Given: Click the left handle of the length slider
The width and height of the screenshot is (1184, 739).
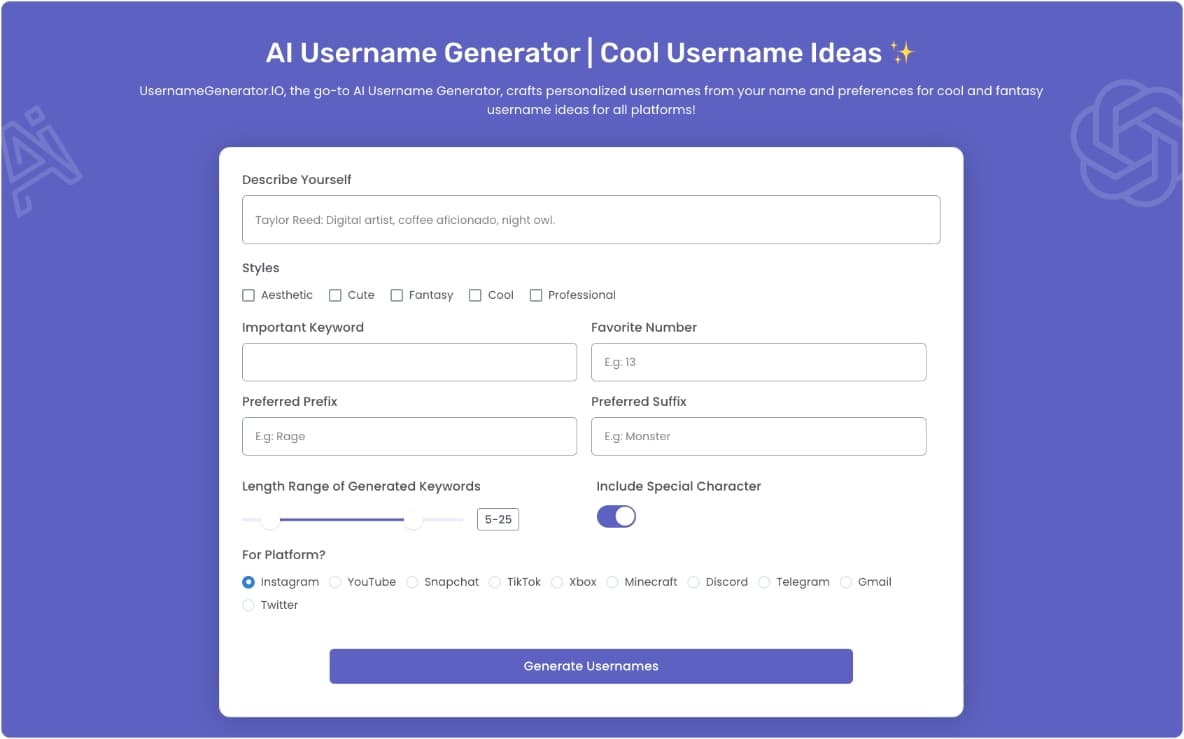Looking at the screenshot, I should (269, 520).
